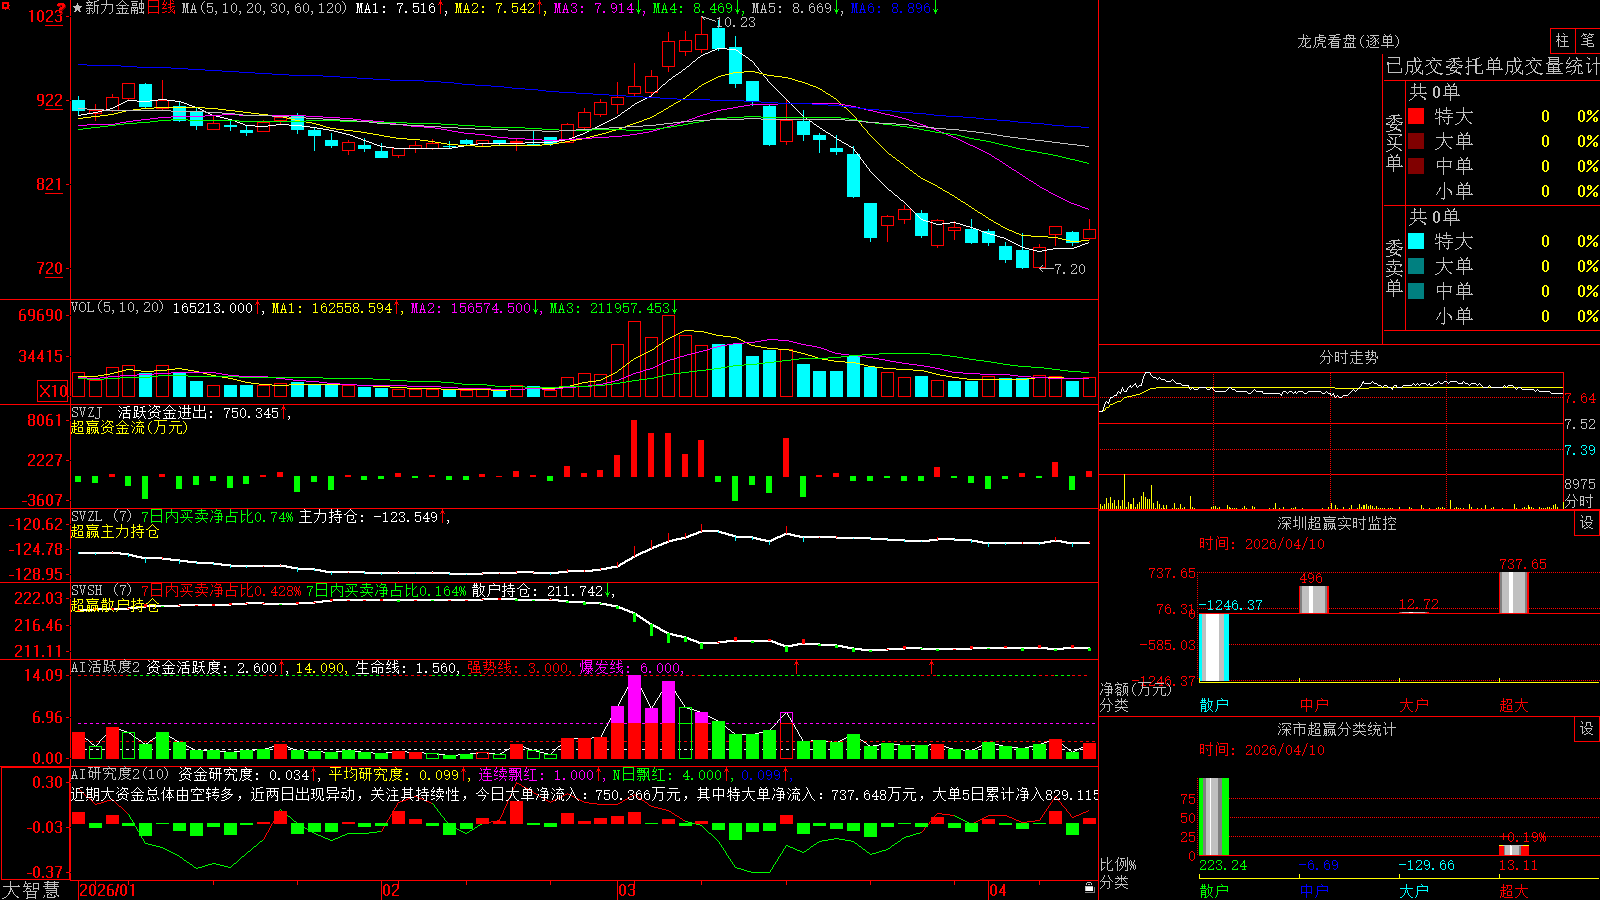Select the MA5: 8.669 value
Image resolution: width=1600 pixels, height=900 pixels.
point(792,8)
